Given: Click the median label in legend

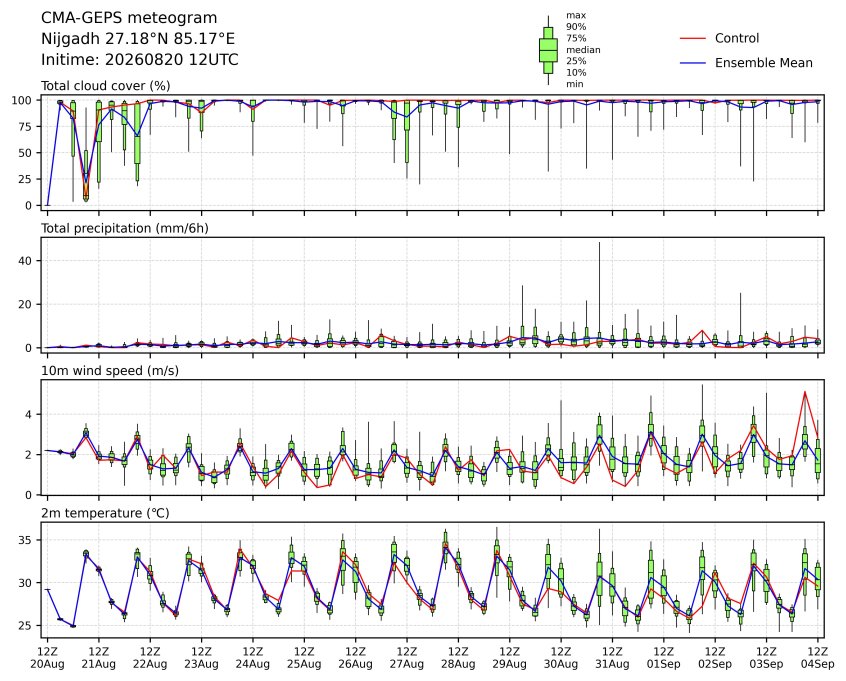Looking at the screenshot, I should (x=583, y=50).
